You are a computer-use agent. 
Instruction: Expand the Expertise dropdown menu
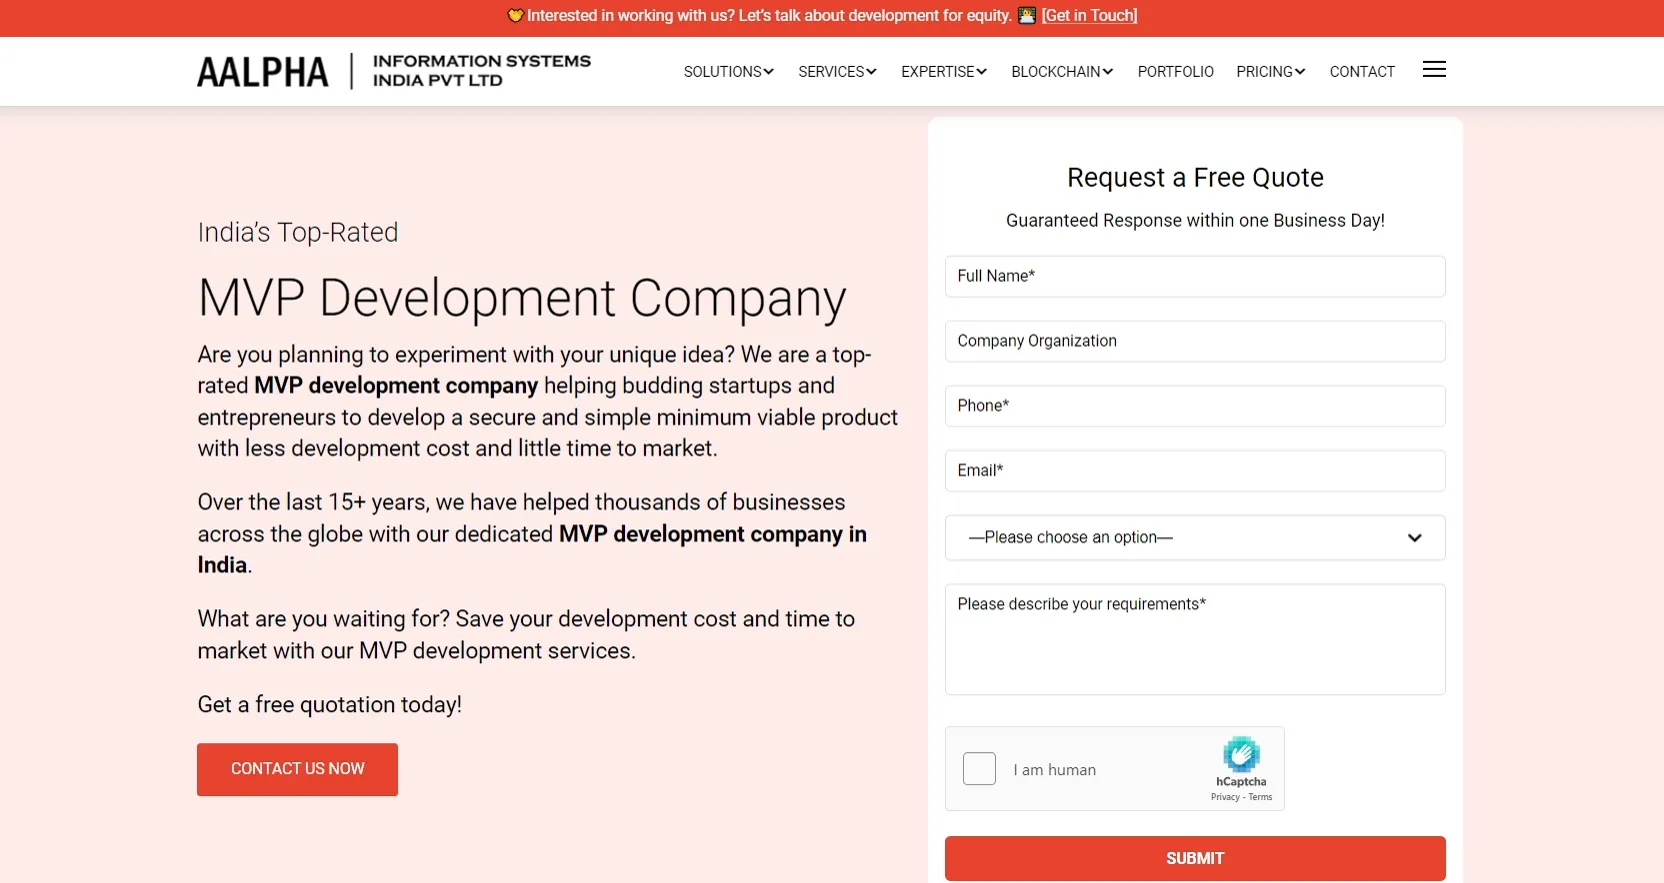point(944,72)
